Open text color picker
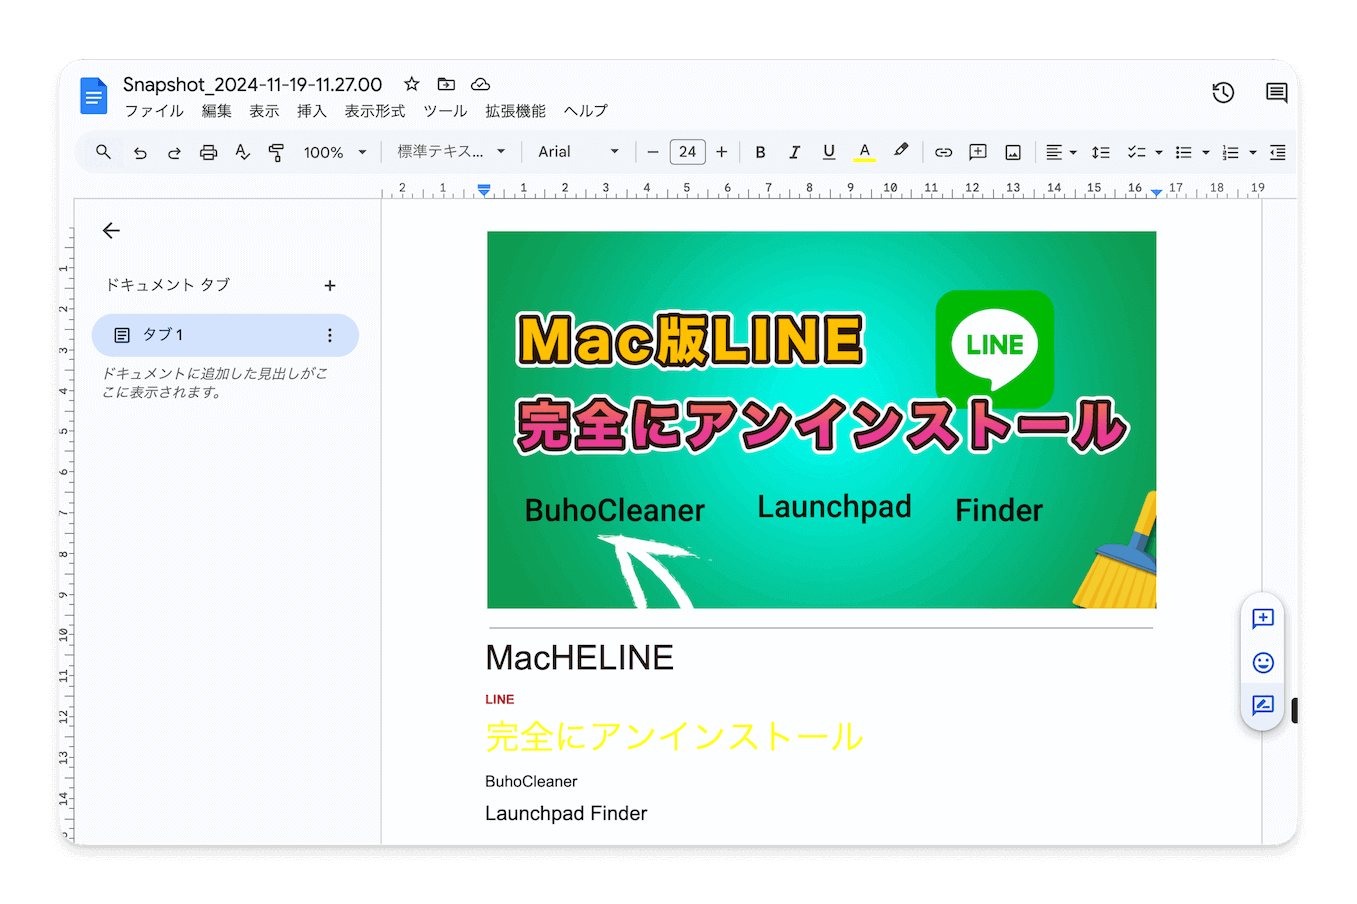 click(864, 152)
